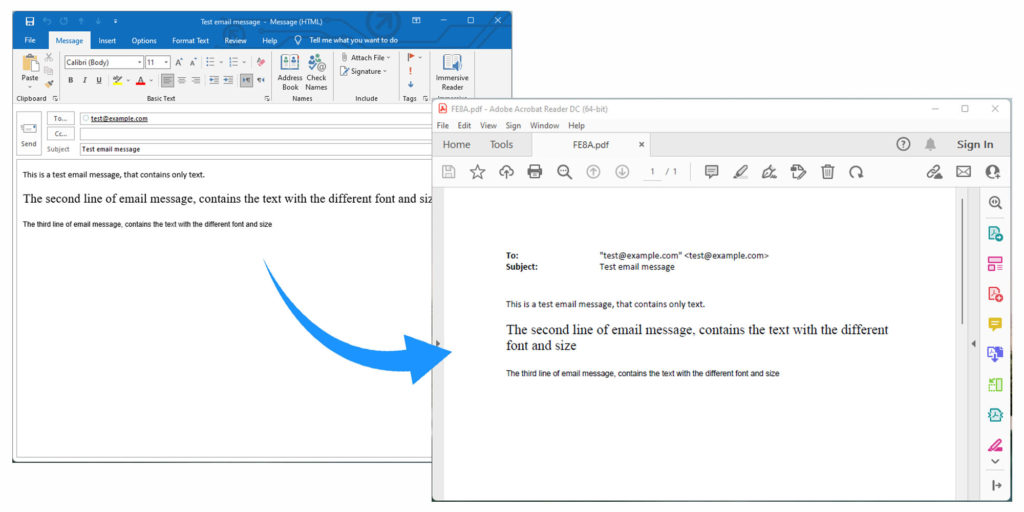Open the font size 11 dropdown
Viewport: 1024px width, 512px height.
tap(167, 62)
